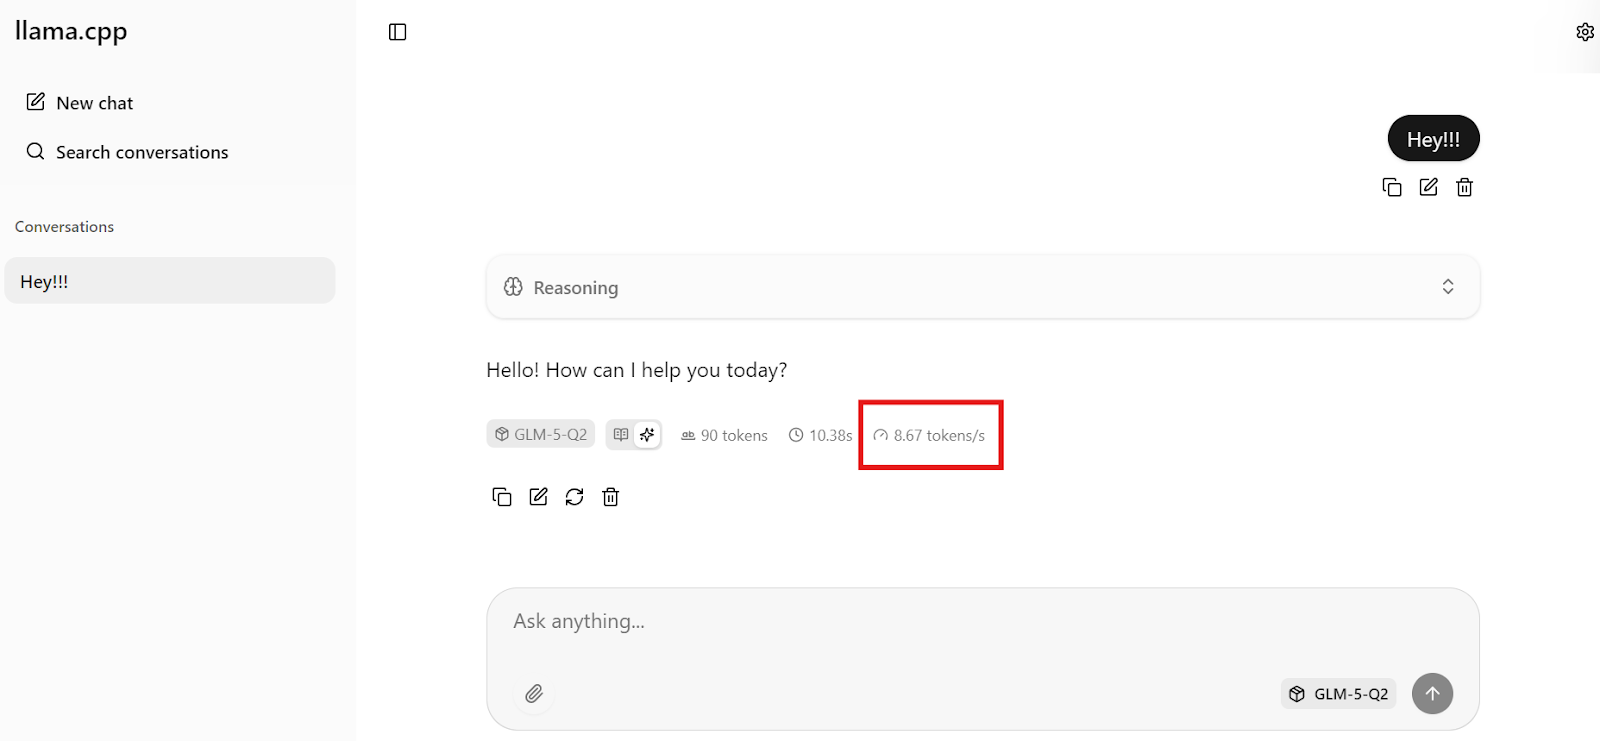Image resolution: width=1600 pixels, height=741 pixels.
Task: Delete the user's "Hey!!!" message
Action: coord(1465,187)
